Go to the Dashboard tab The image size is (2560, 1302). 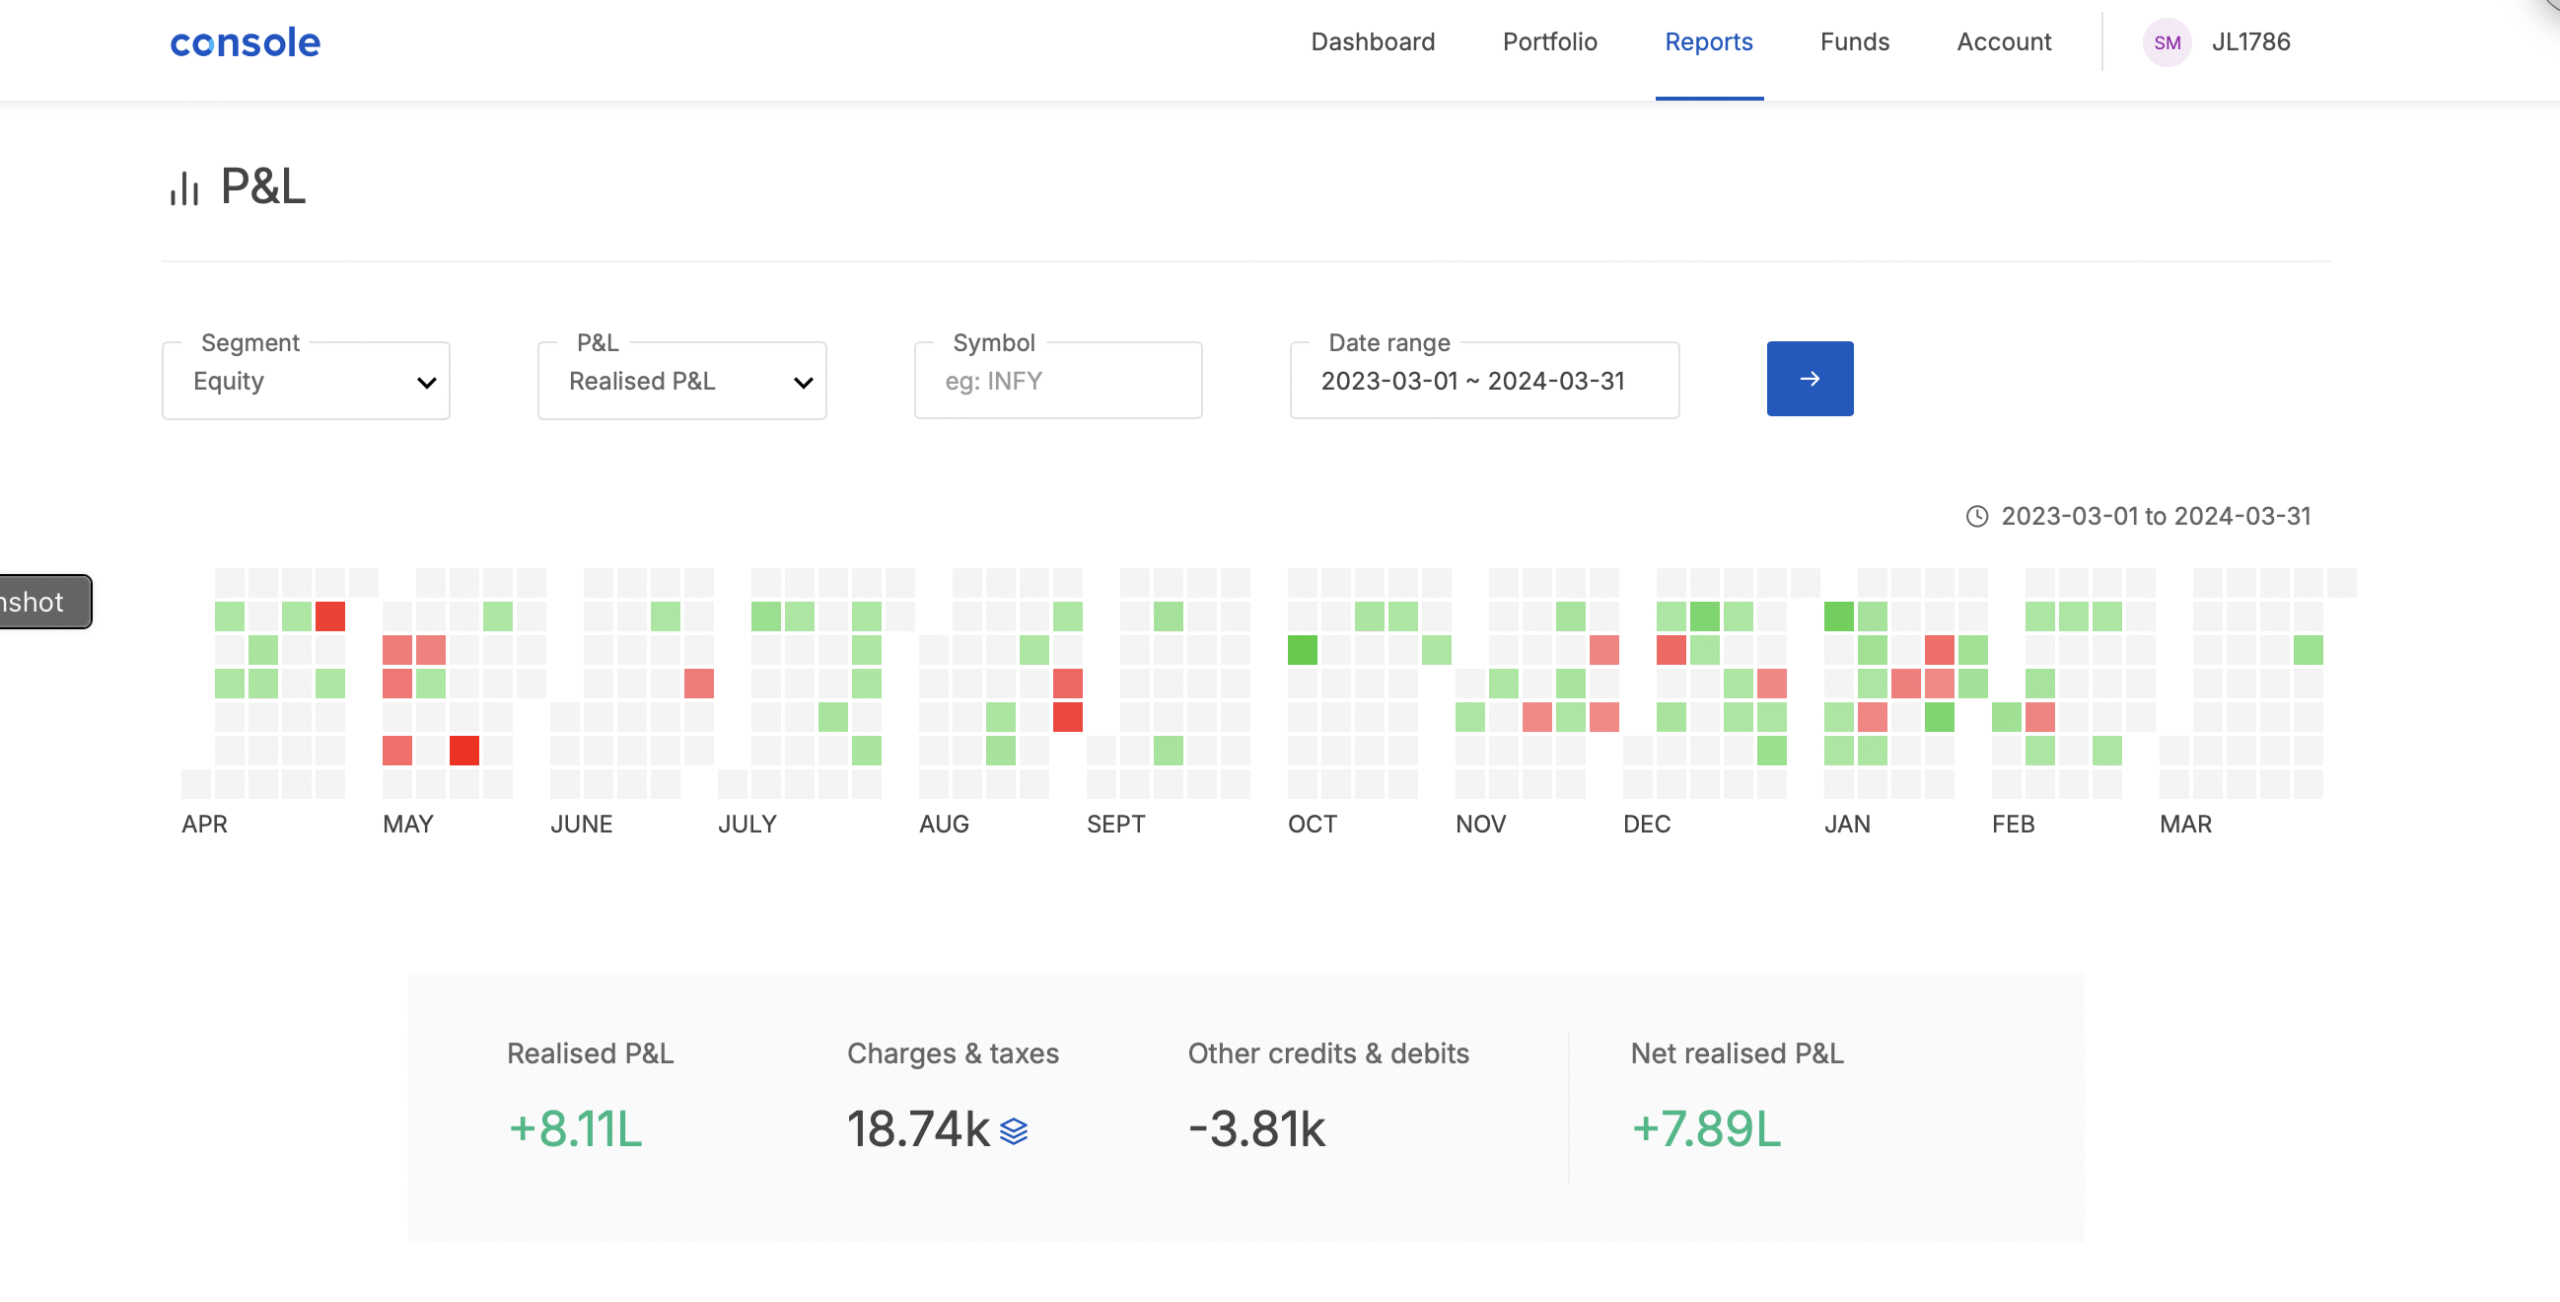pyautogui.click(x=1372, y=42)
